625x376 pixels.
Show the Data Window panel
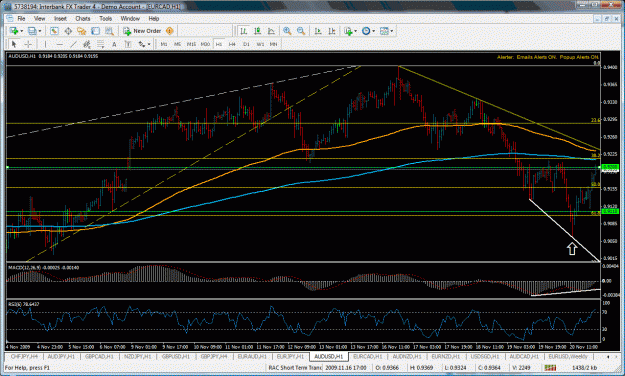tap(68, 31)
